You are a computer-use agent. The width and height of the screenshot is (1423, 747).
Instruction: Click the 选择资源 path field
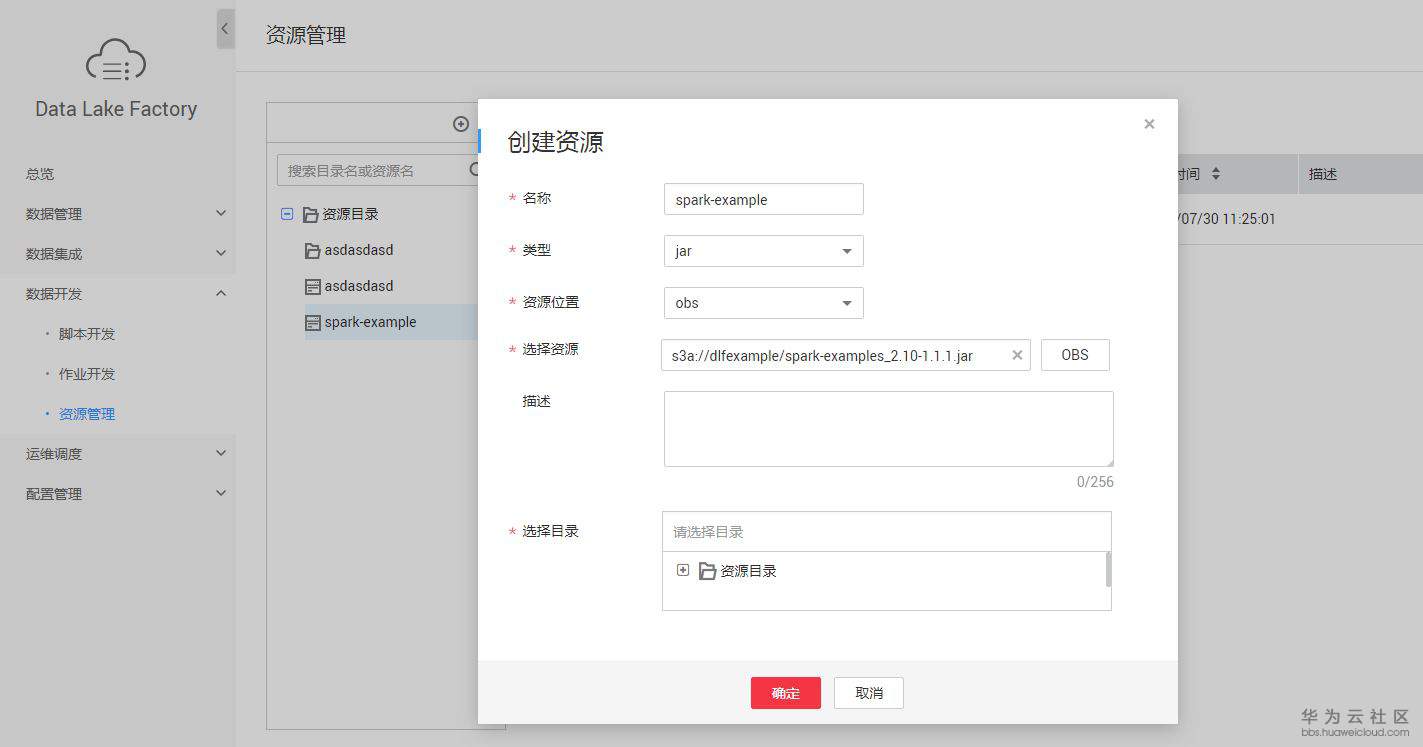[845, 355]
